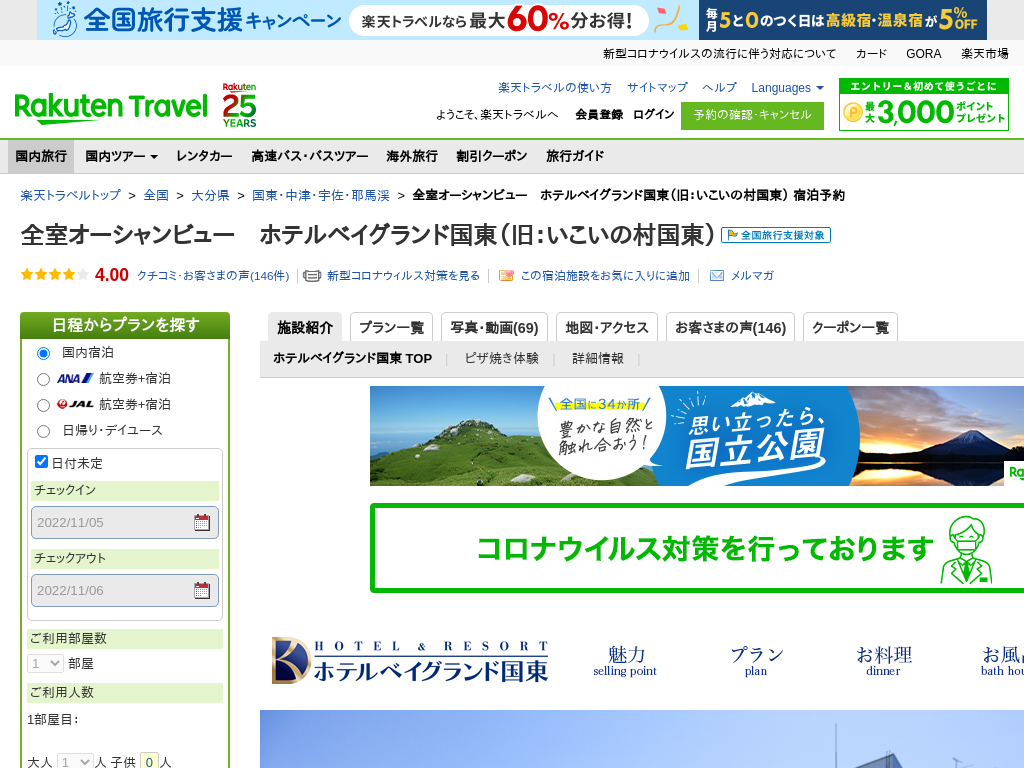Viewport: 1024px width, 768px height.
Task: Click 会員登録 link
Action: click(x=599, y=114)
